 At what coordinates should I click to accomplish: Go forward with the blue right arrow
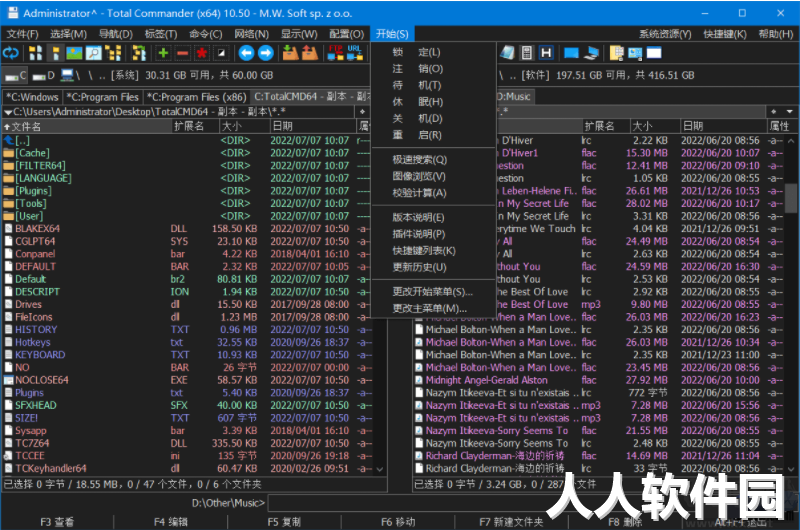(266, 53)
